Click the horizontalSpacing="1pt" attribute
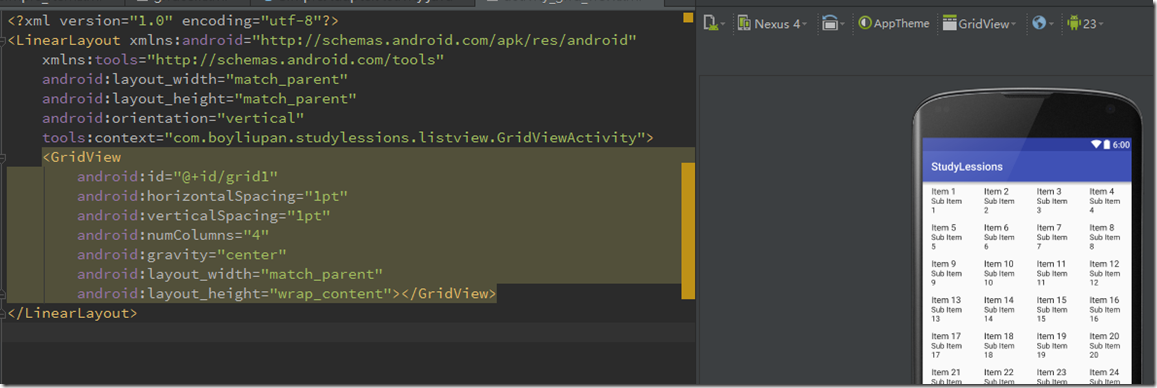The height and width of the screenshot is (388, 1157). tap(212, 196)
